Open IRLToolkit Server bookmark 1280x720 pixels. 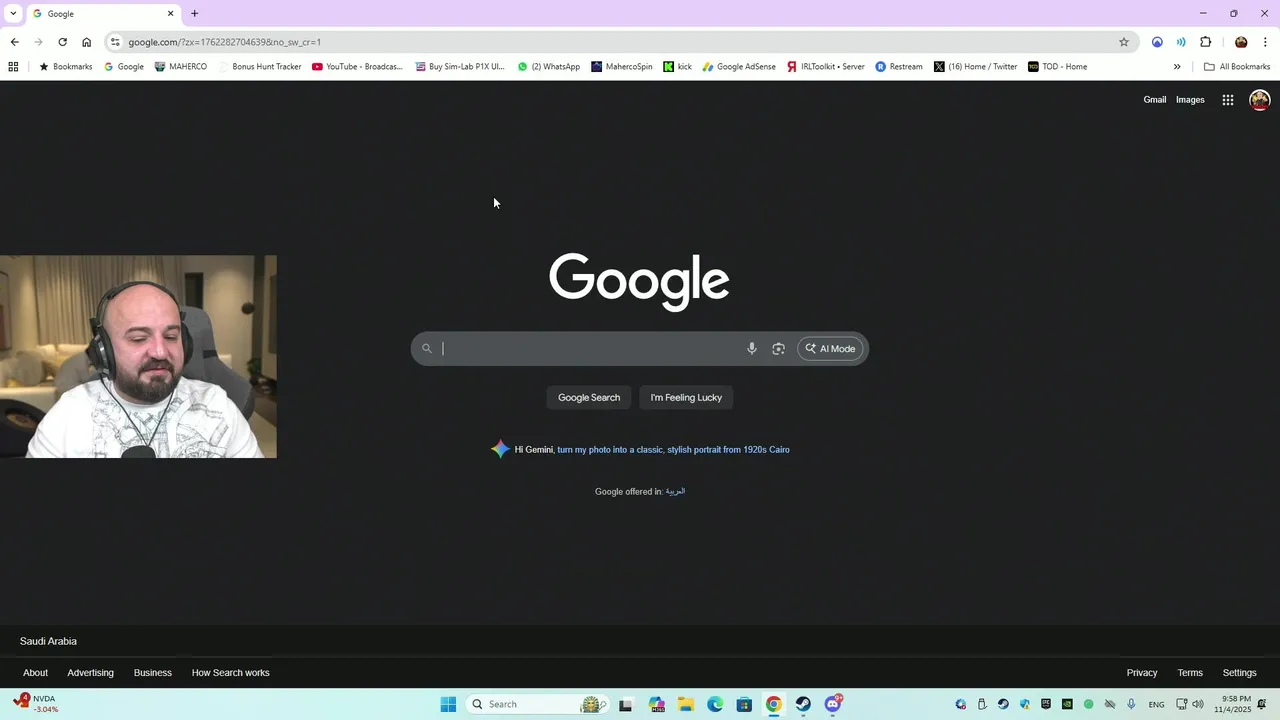(825, 67)
